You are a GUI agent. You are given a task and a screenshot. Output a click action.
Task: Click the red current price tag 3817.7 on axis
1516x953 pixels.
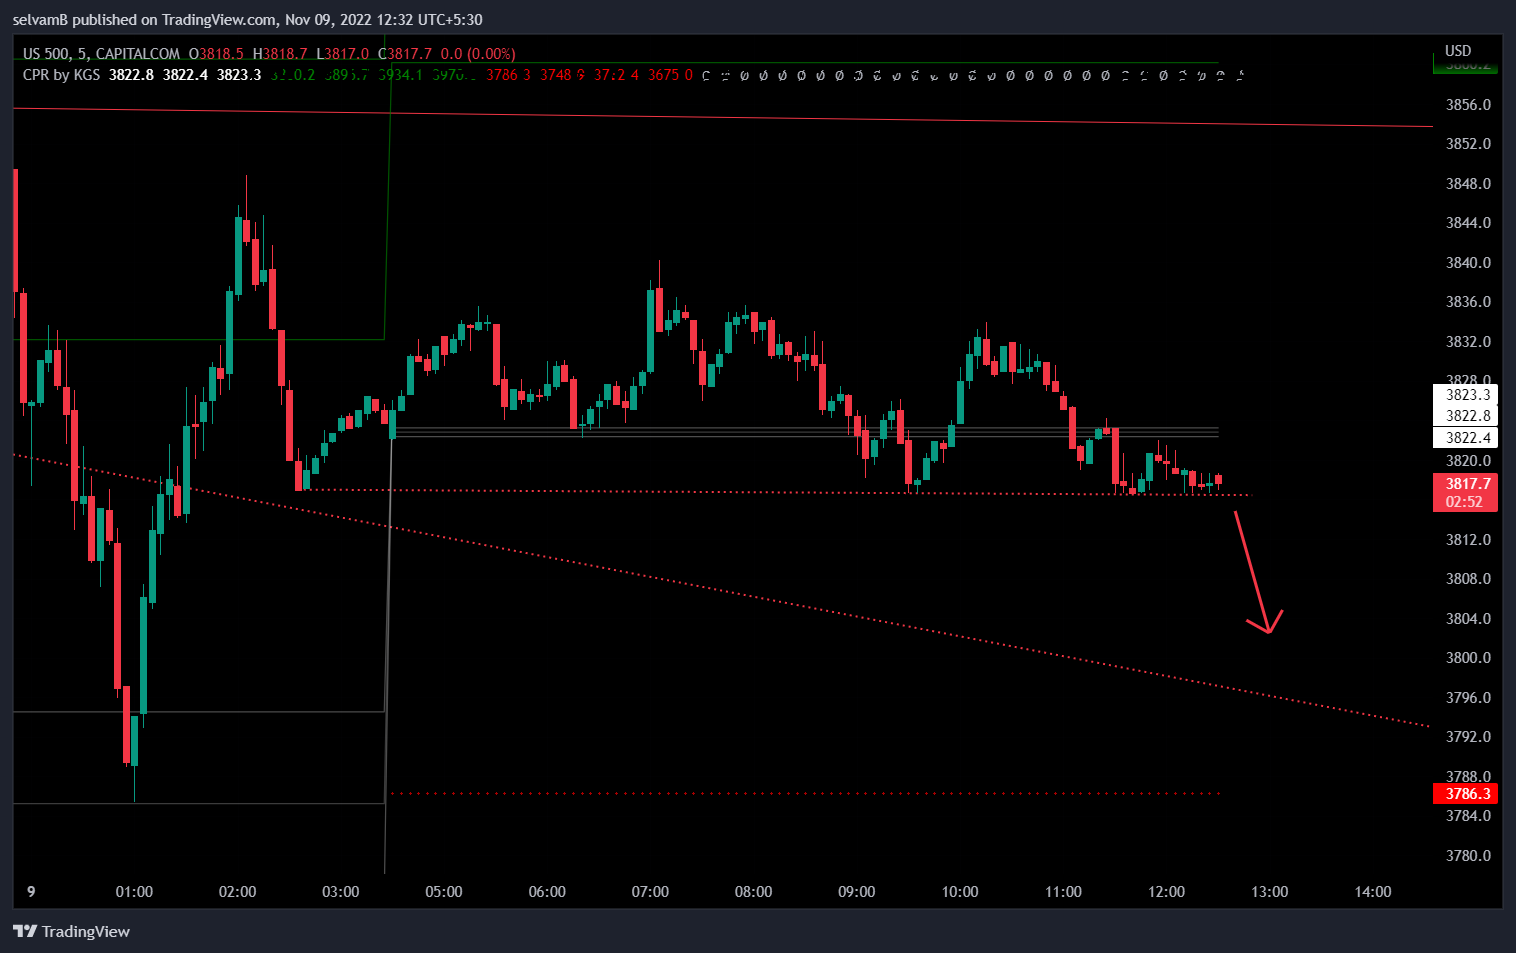1467,484
